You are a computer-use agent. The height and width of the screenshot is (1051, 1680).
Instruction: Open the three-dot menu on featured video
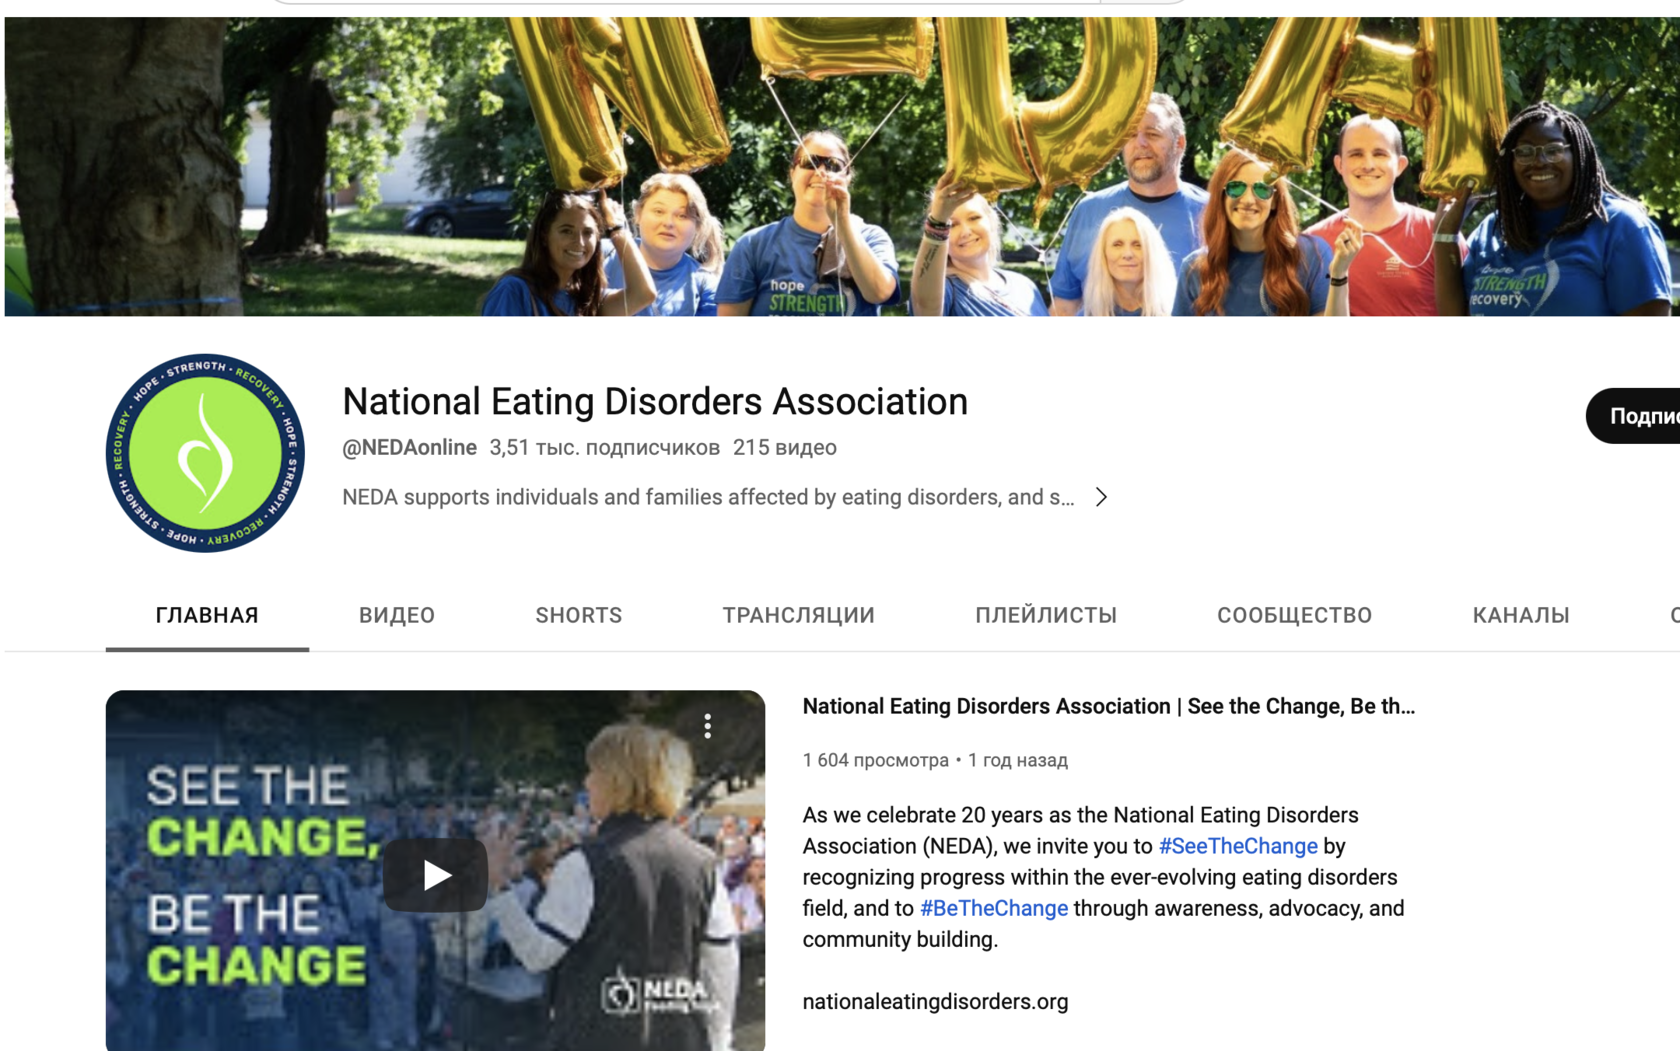click(707, 726)
